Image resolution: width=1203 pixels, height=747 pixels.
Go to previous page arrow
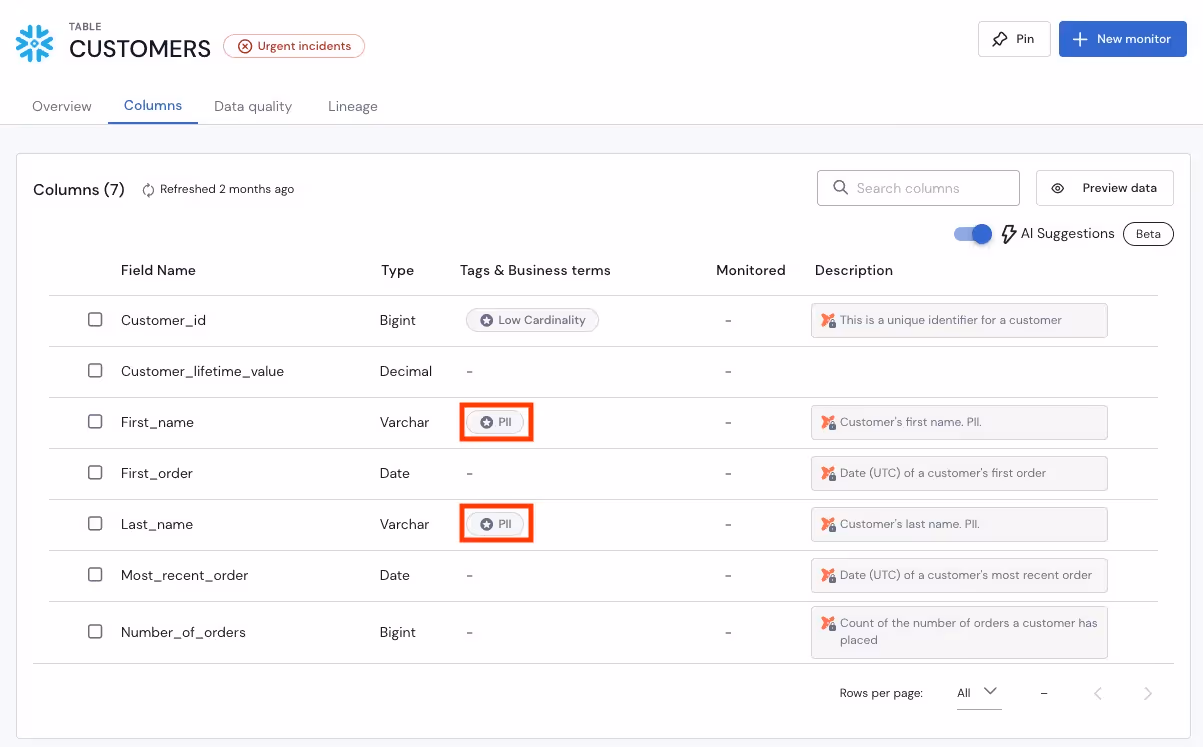[x=1098, y=693]
